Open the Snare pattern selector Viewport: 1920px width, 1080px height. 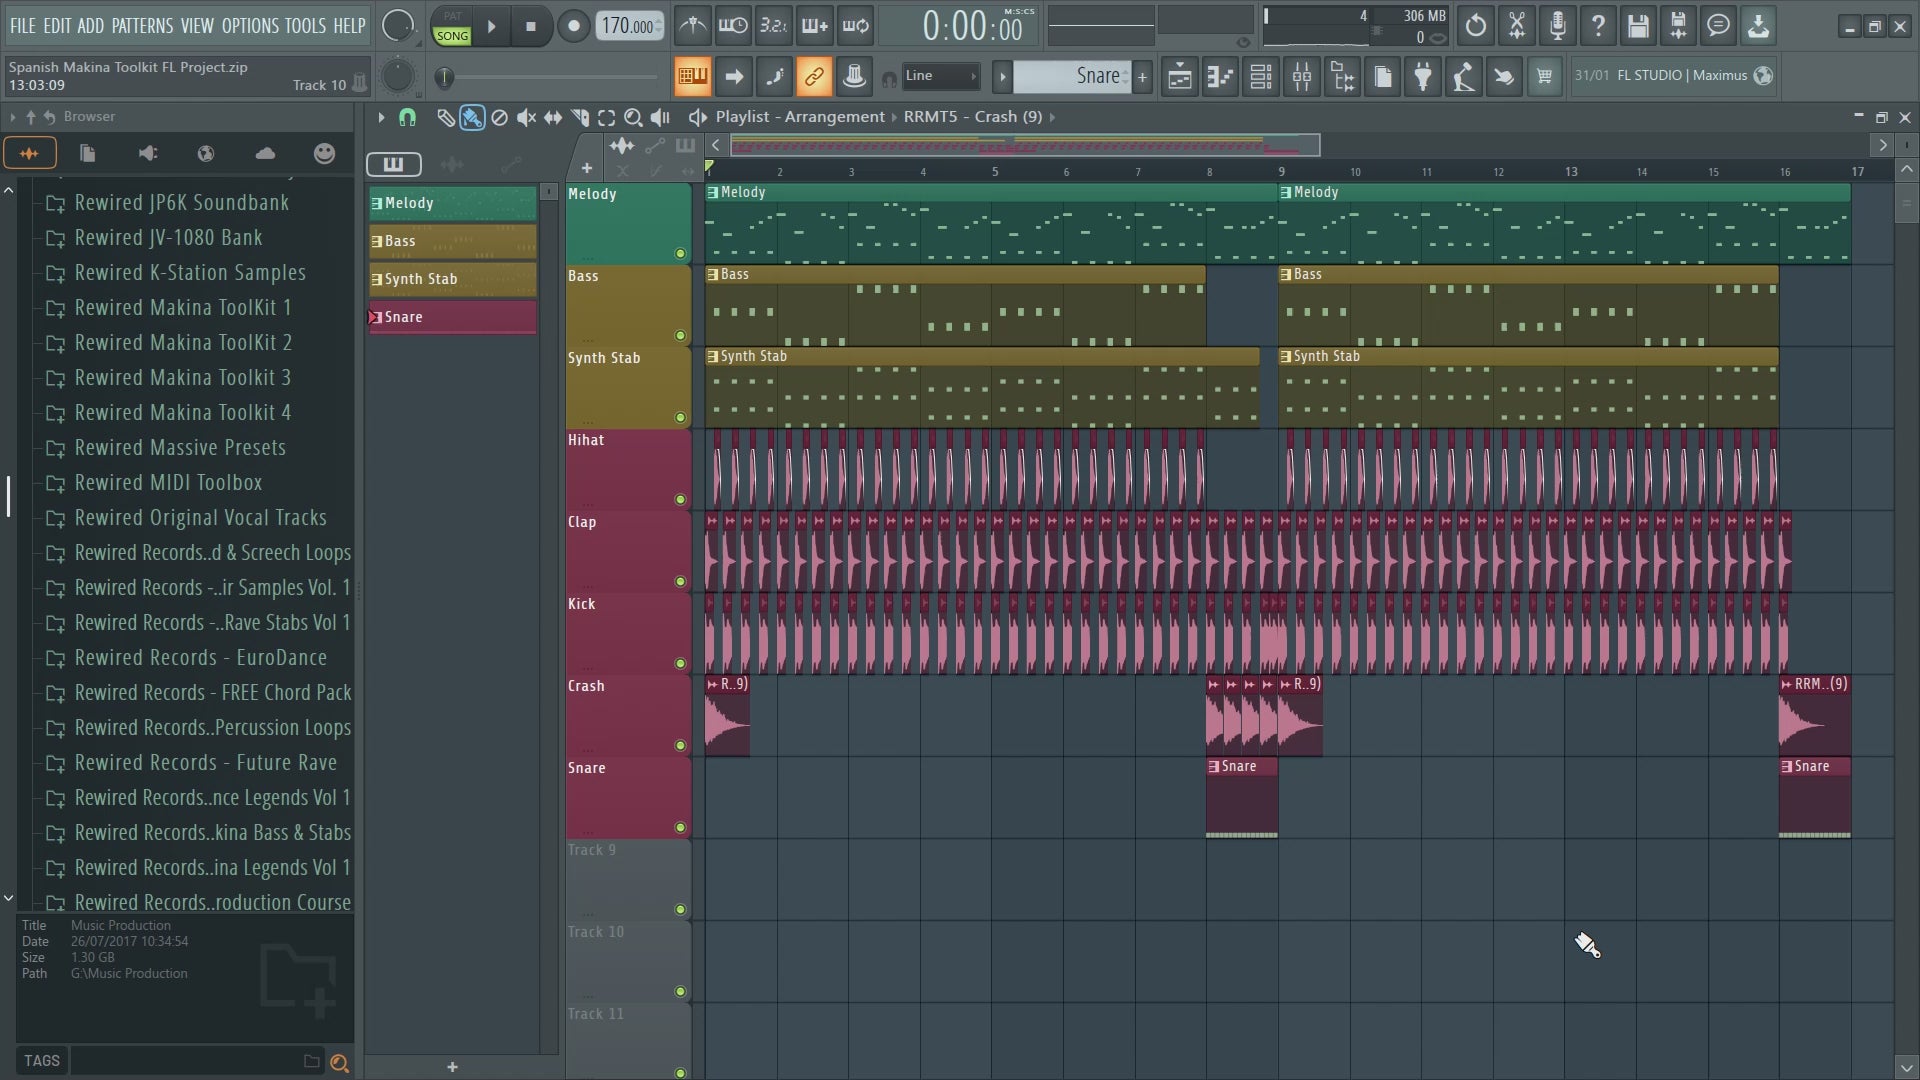click(1075, 76)
